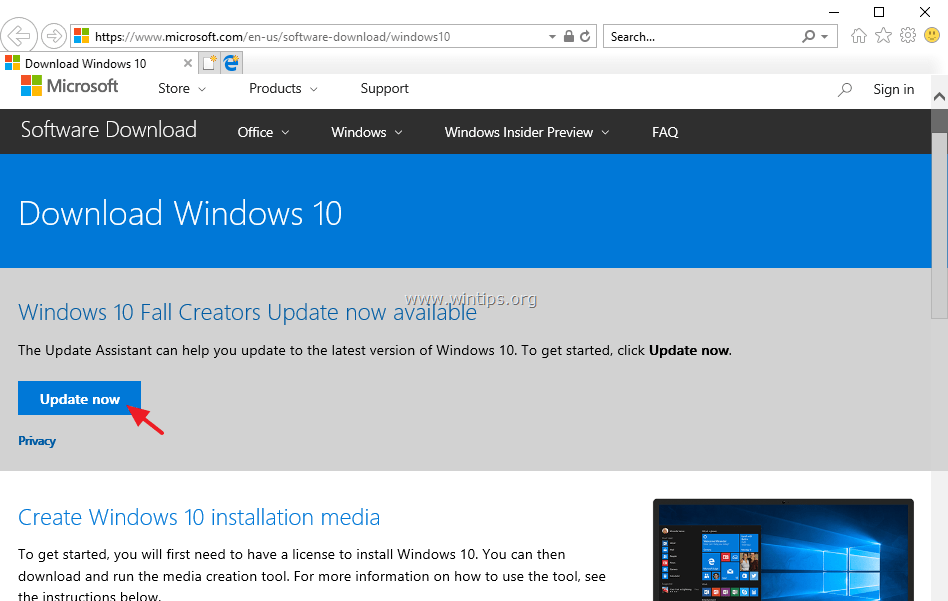The width and height of the screenshot is (948, 601).
Task: Open Favorites star icon
Action: coord(883,36)
